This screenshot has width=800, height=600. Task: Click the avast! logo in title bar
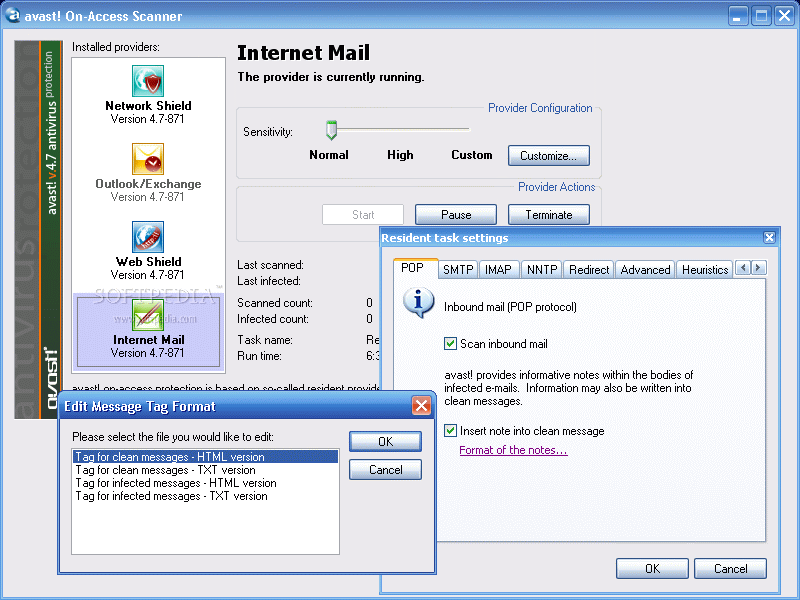[x=12, y=16]
